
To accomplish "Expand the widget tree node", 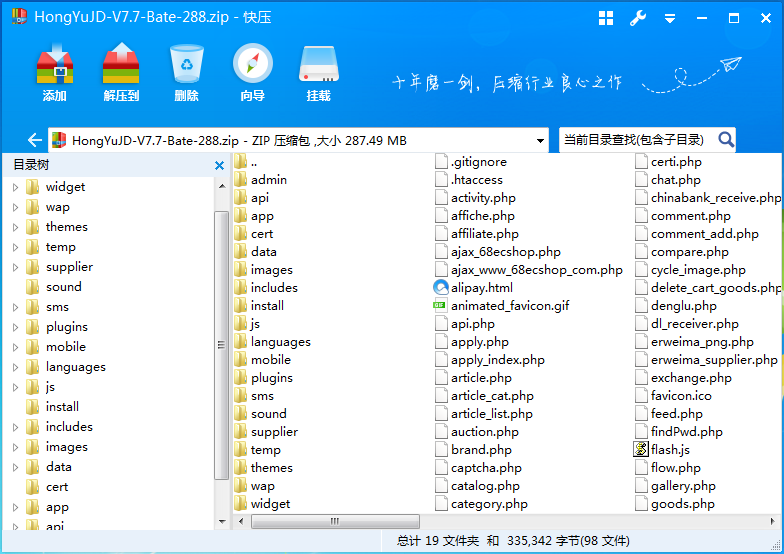I will tap(16, 187).
